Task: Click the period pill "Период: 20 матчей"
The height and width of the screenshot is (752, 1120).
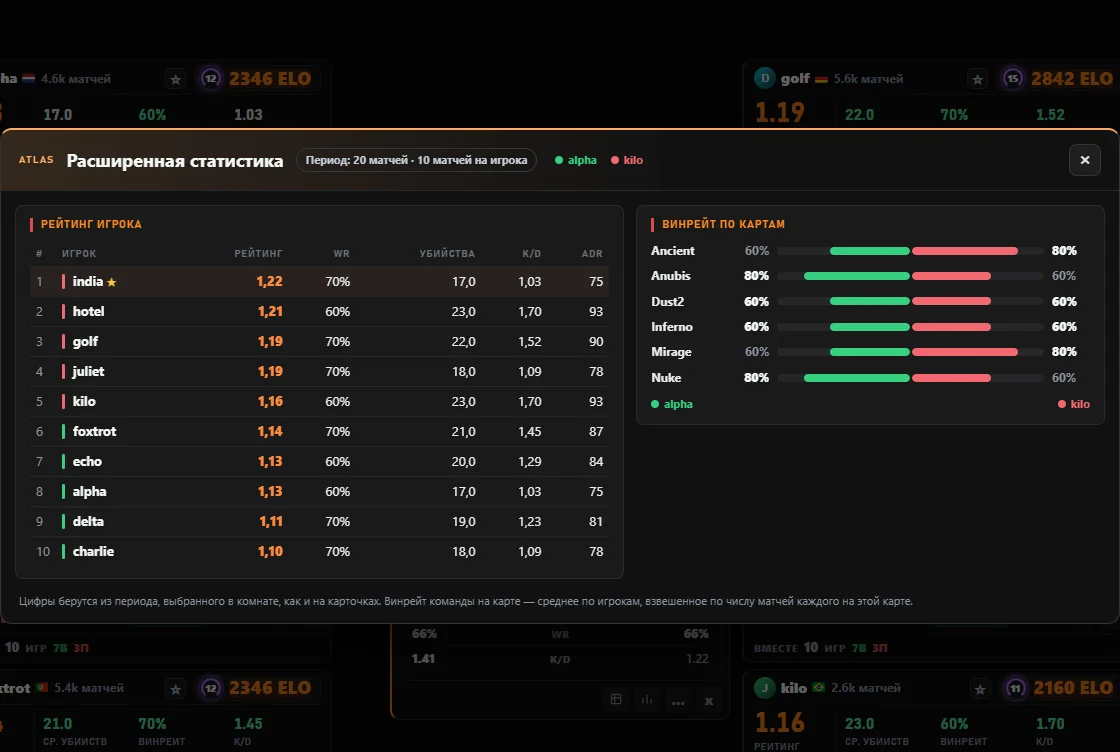Action: click(x=416, y=160)
